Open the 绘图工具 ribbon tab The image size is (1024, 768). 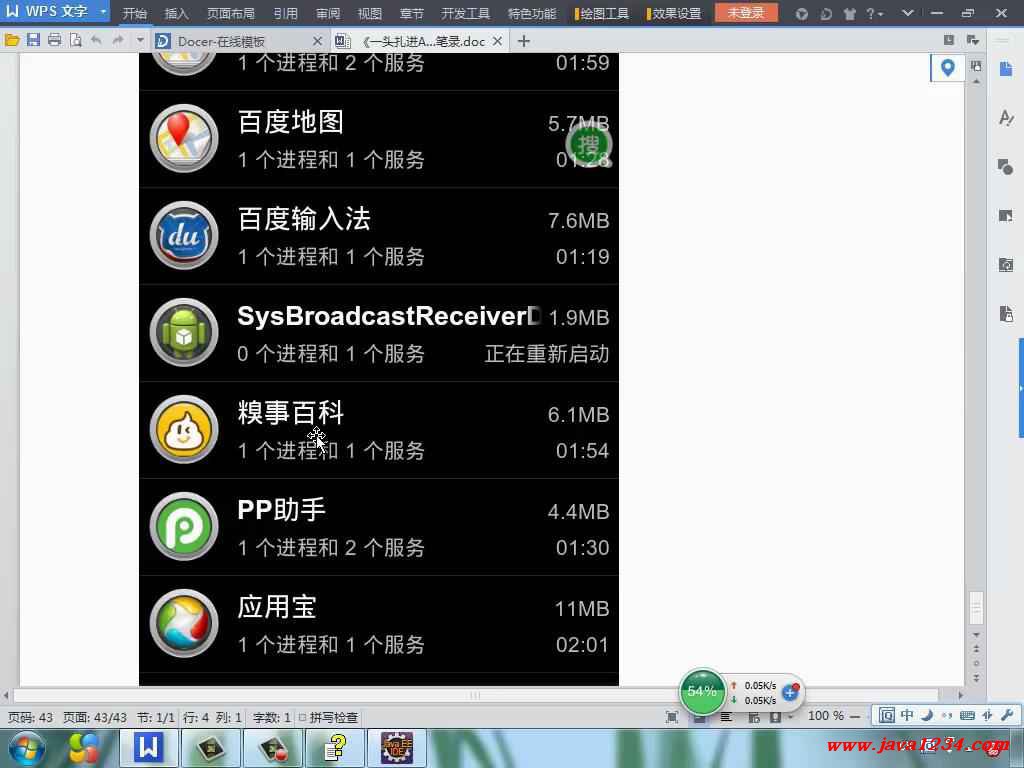[602, 13]
